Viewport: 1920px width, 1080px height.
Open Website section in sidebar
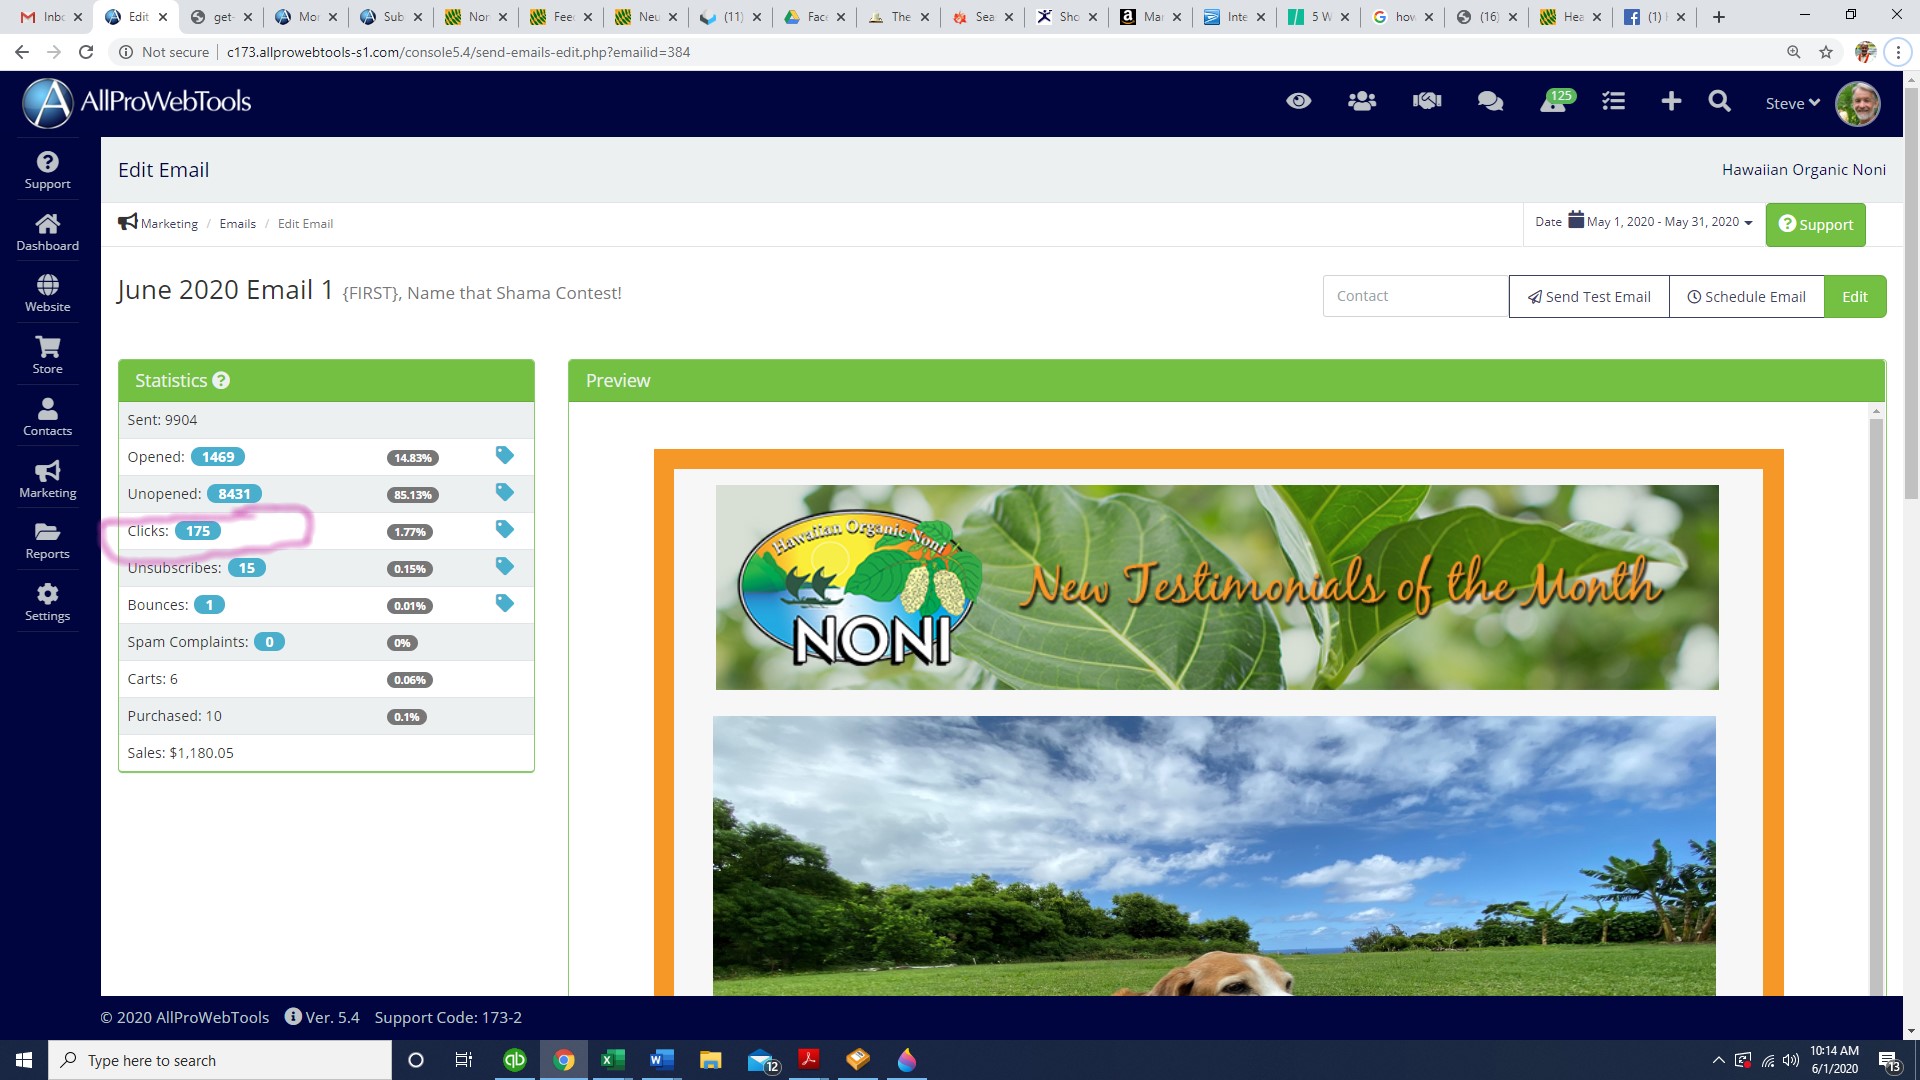coord(47,293)
